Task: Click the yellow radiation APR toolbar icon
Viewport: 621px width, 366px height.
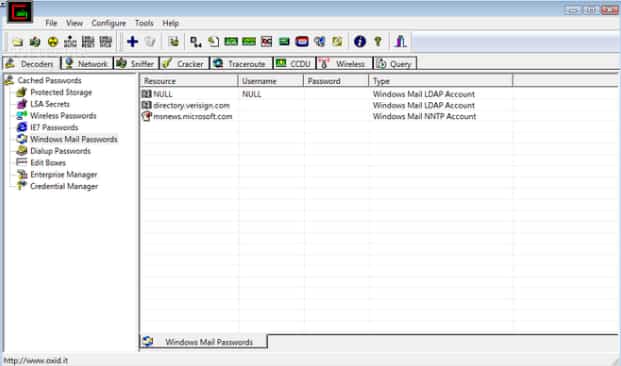Action: coord(53,42)
